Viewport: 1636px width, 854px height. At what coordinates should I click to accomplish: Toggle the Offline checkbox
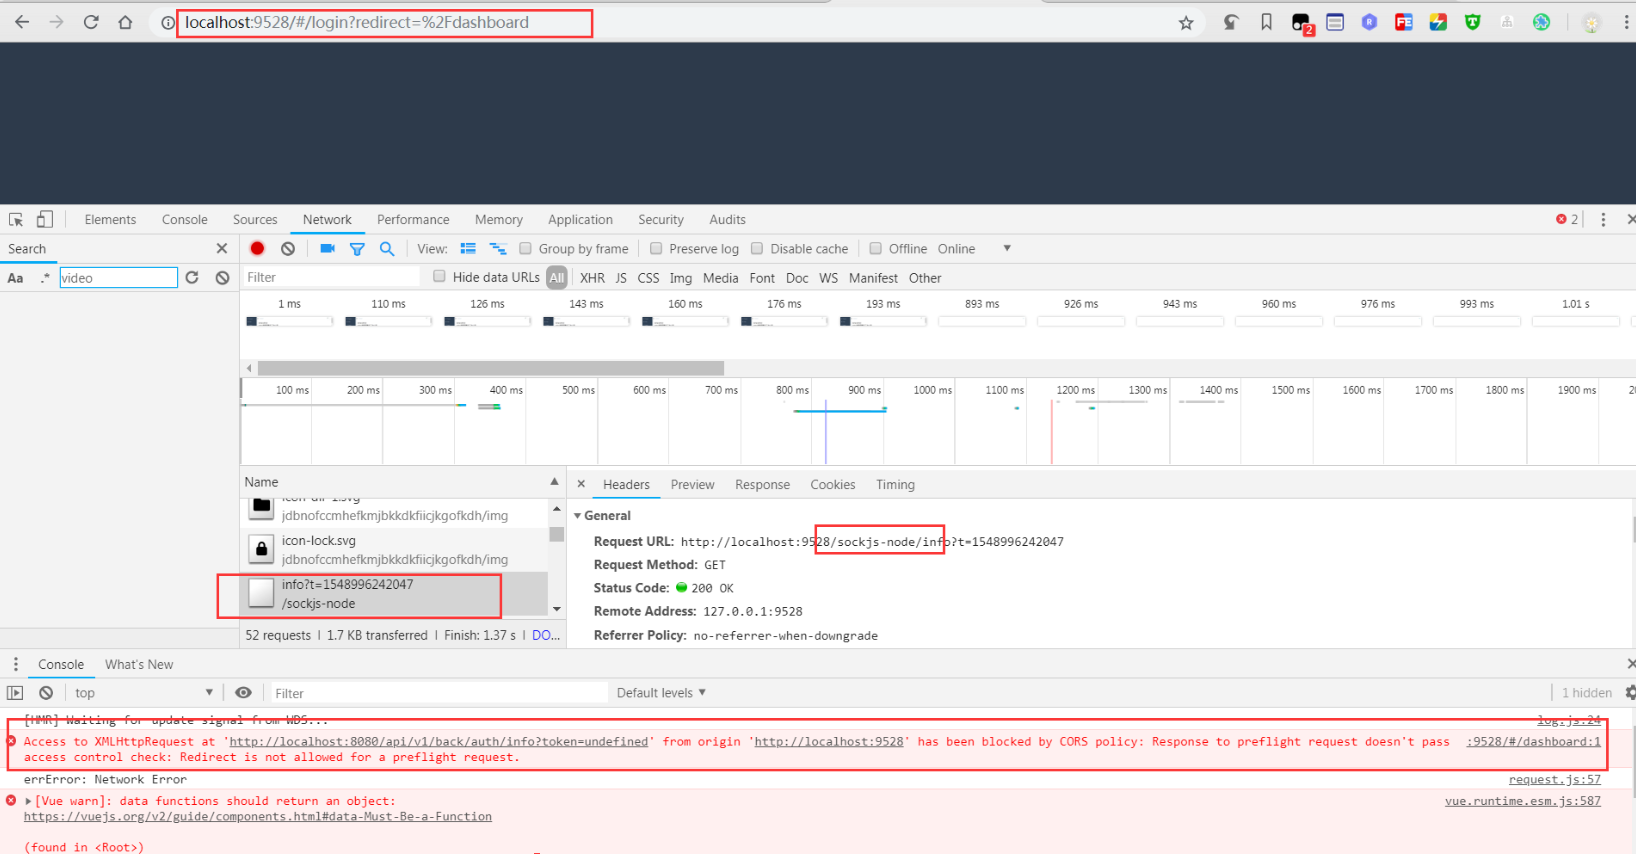coord(876,248)
